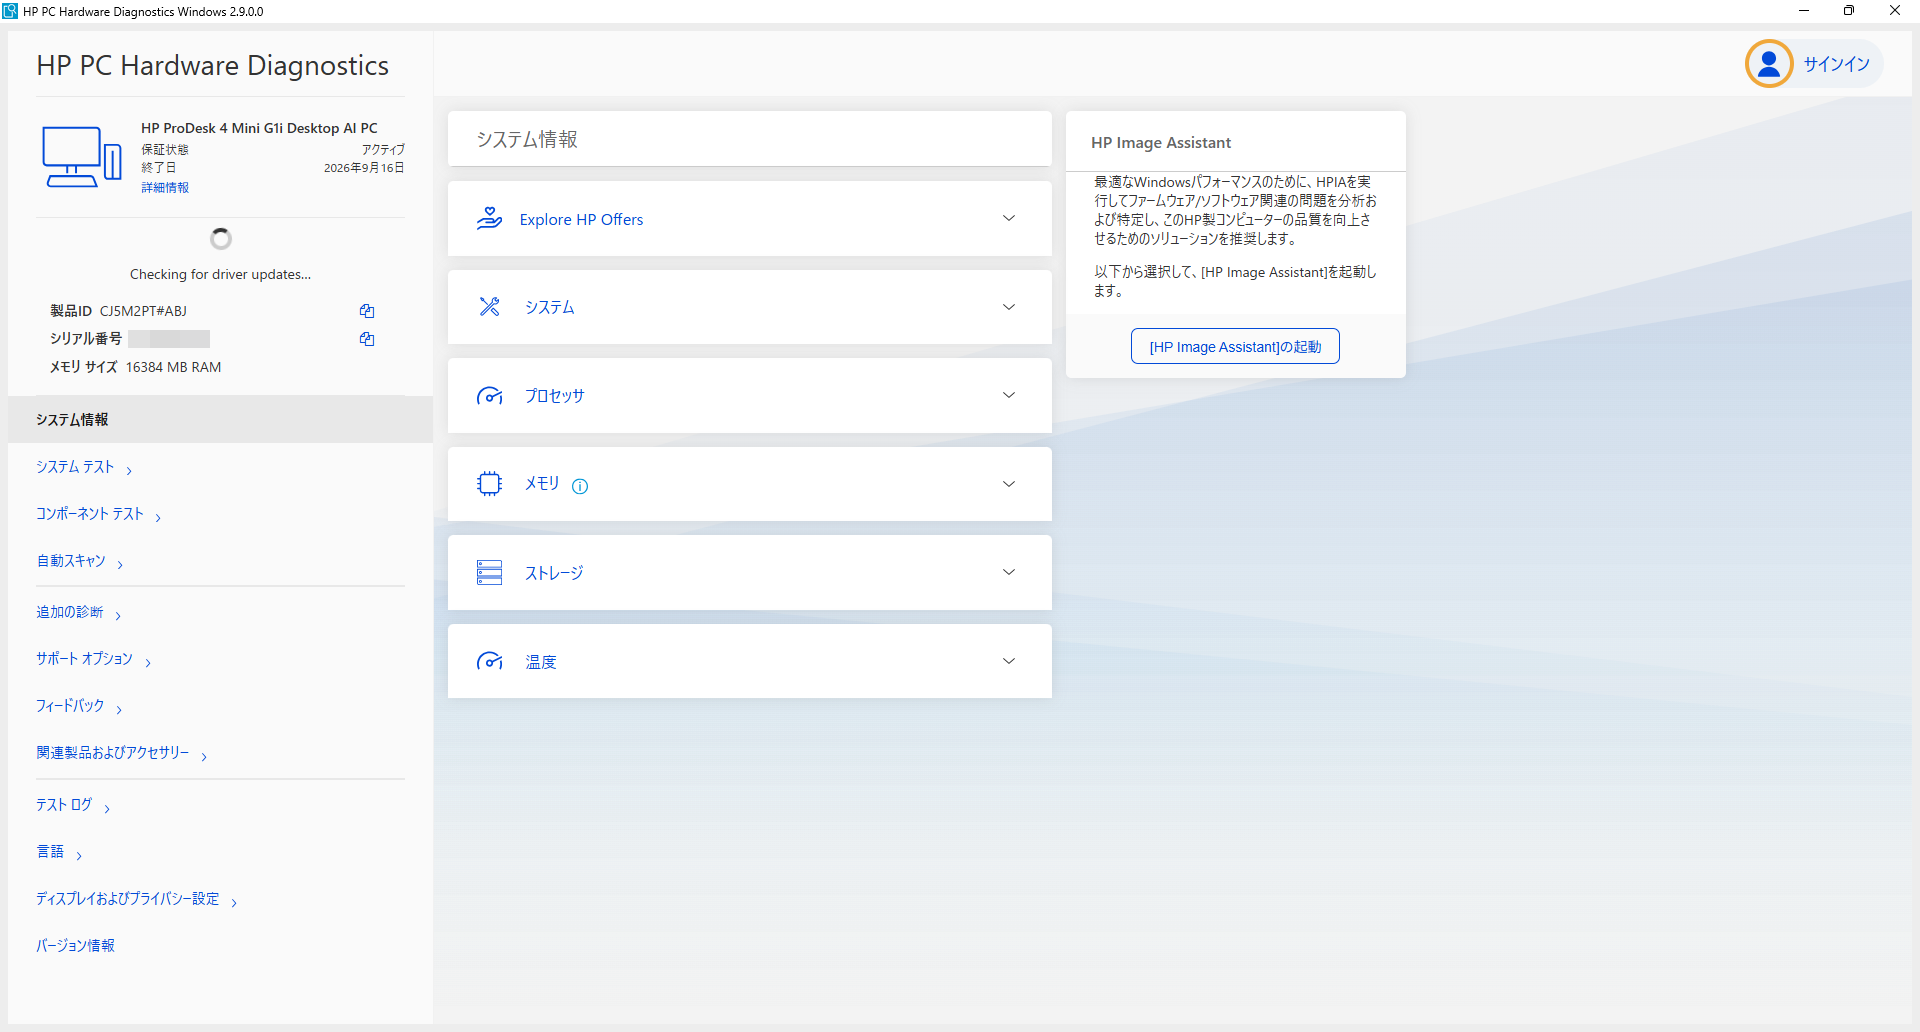1920x1032 pixels.
Task: Click the memory chip icon
Action: (489, 484)
